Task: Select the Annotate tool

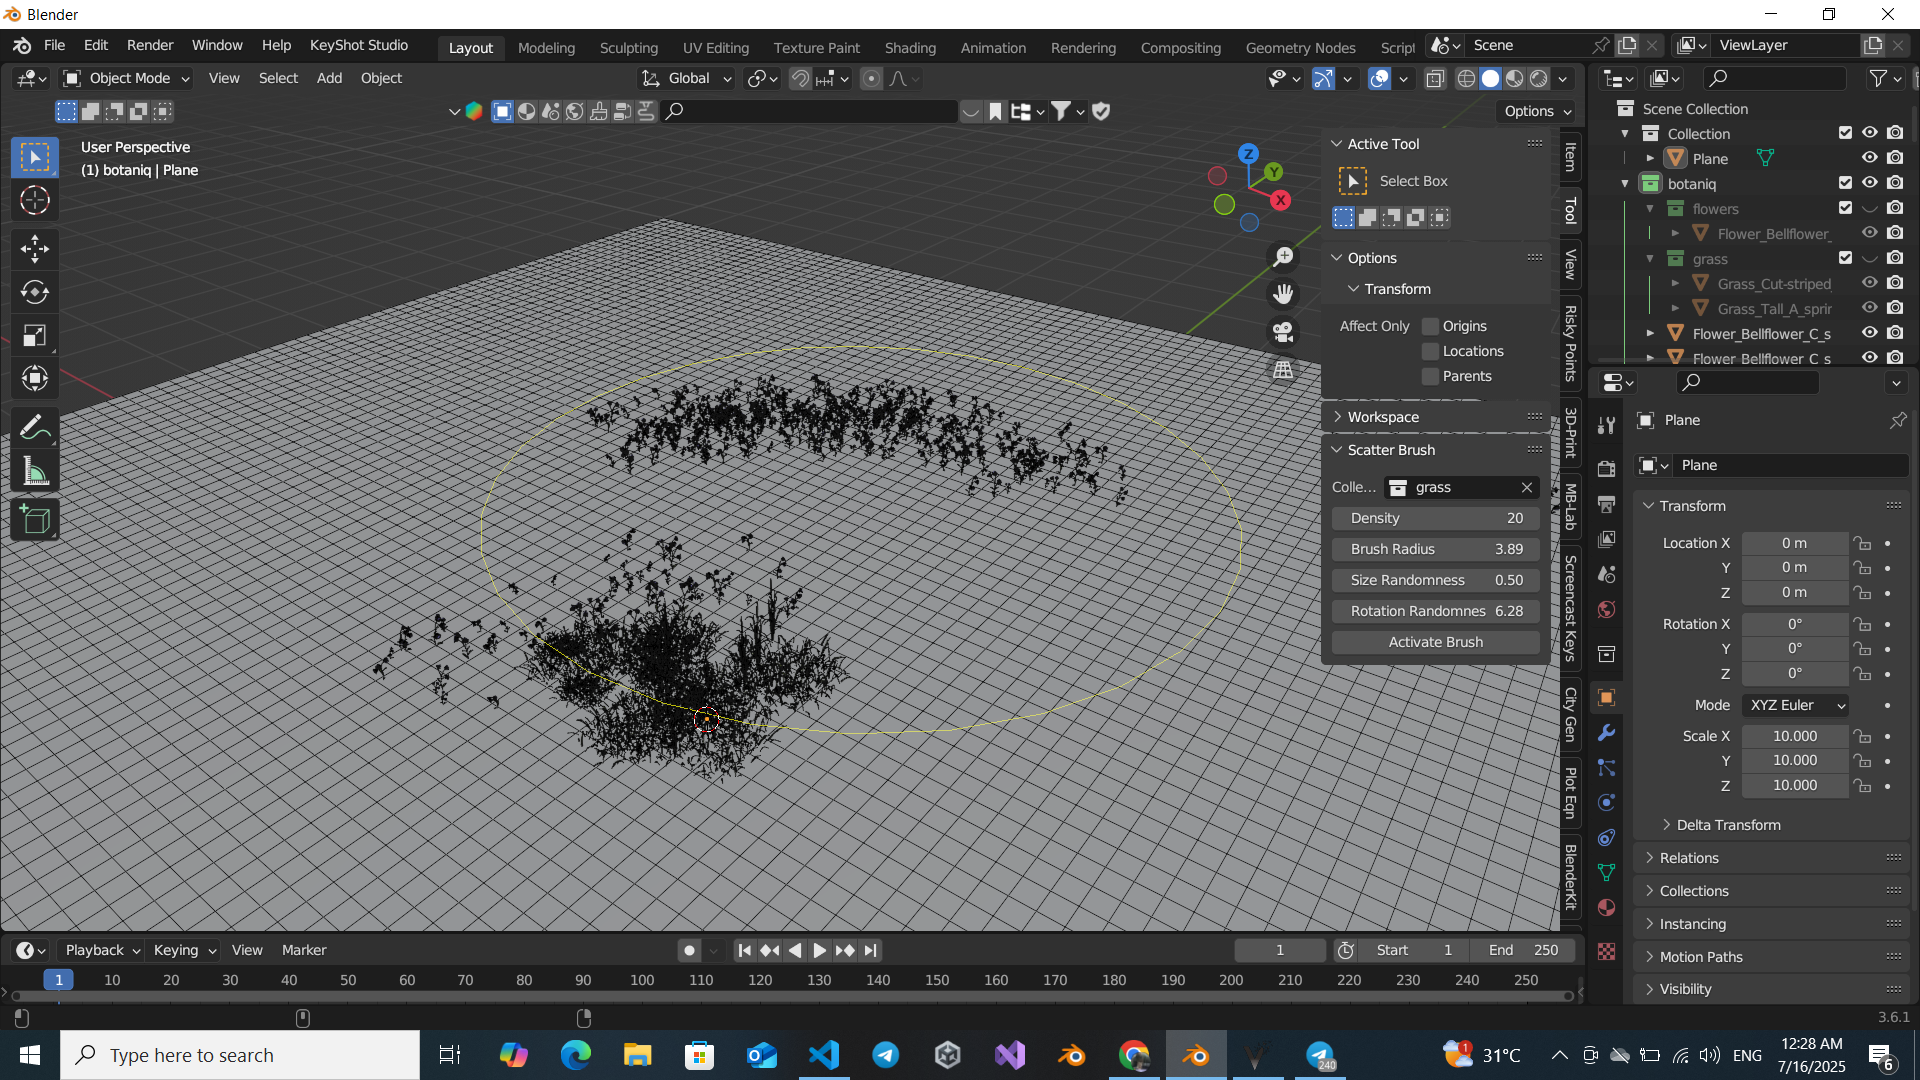Action: (35, 426)
